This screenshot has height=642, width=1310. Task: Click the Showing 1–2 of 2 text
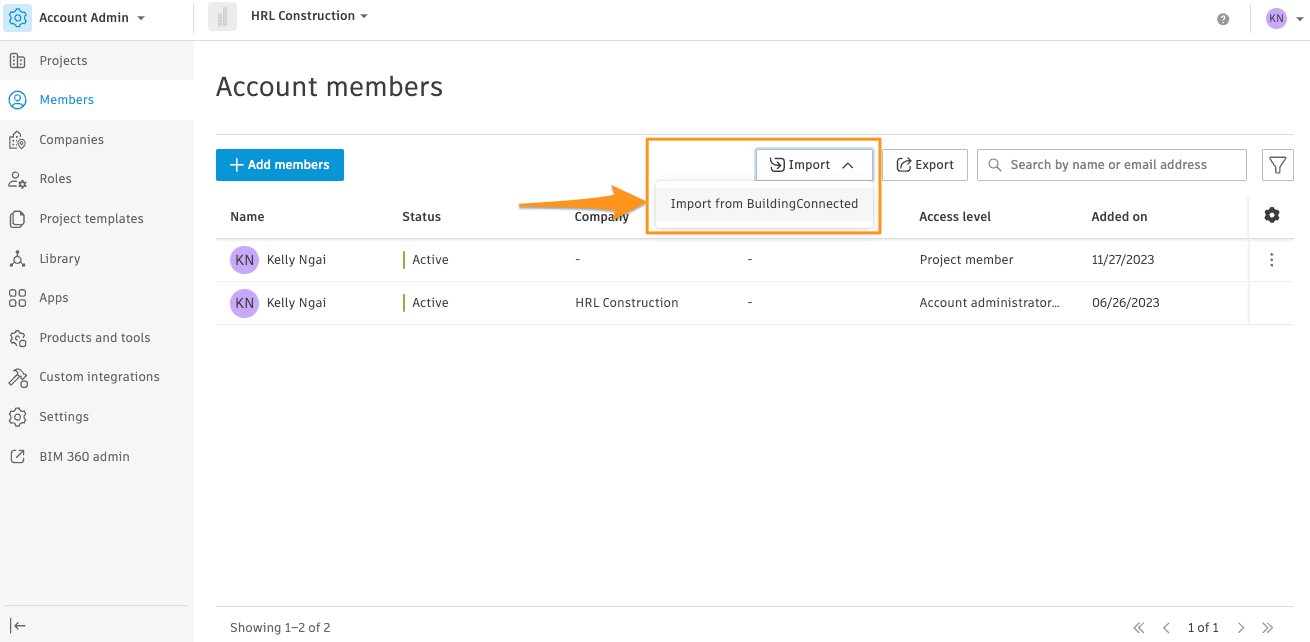click(280, 628)
